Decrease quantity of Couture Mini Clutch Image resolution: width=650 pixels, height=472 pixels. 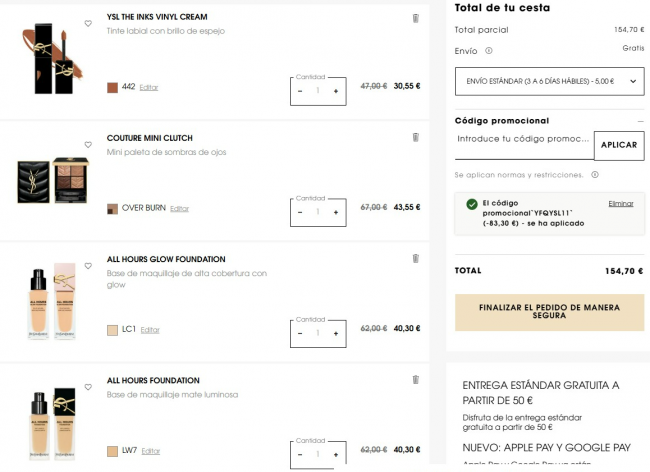pyautogui.click(x=300, y=211)
